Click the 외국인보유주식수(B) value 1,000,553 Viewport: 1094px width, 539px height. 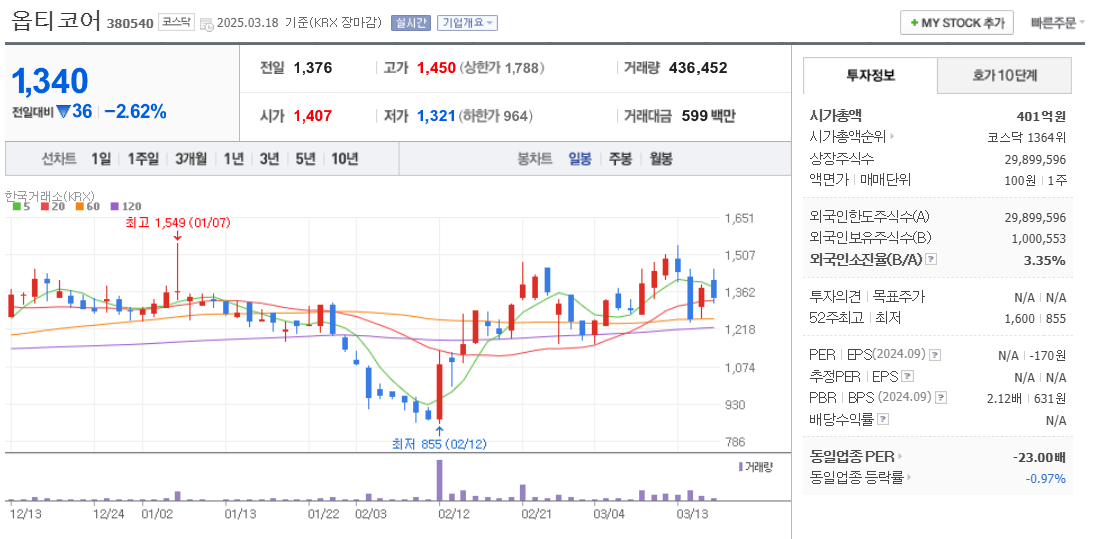(x=1039, y=238)
